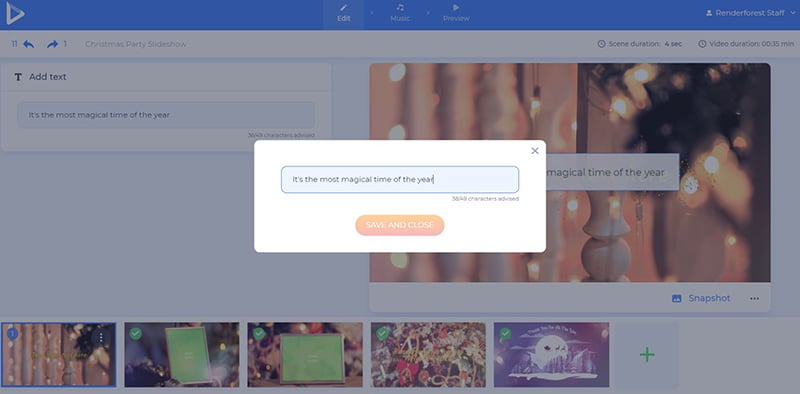
Task: Select the fourth scene with ornaments
Action: (x=428, y=355)
